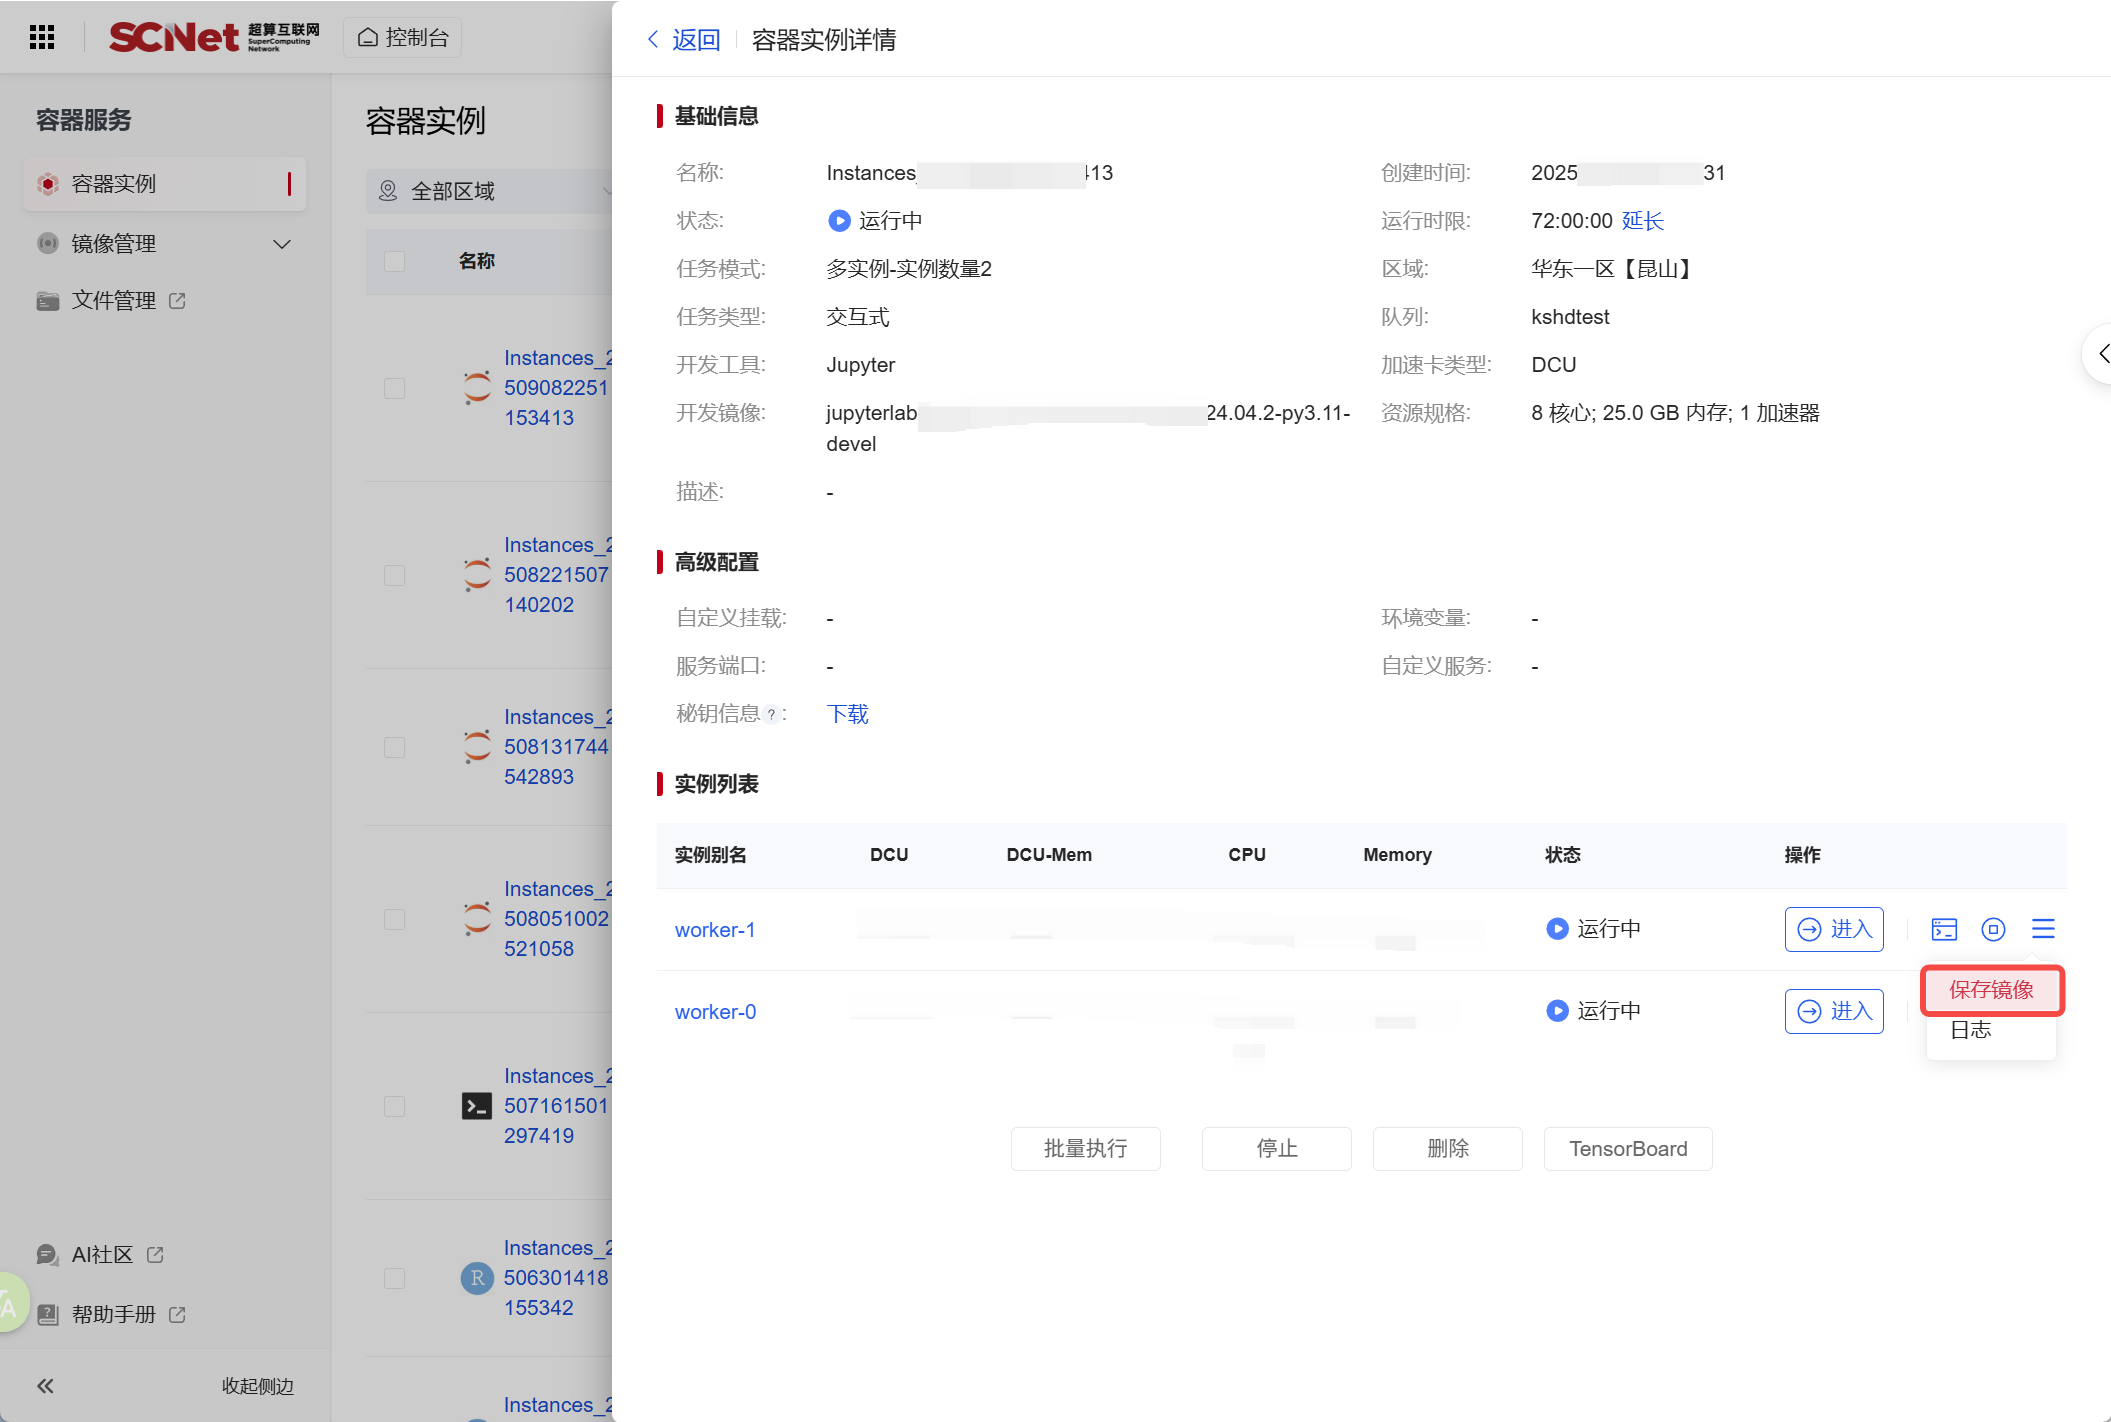
Task: Check the box for Instances 507161501 row
Action: tap(395, 1106)
